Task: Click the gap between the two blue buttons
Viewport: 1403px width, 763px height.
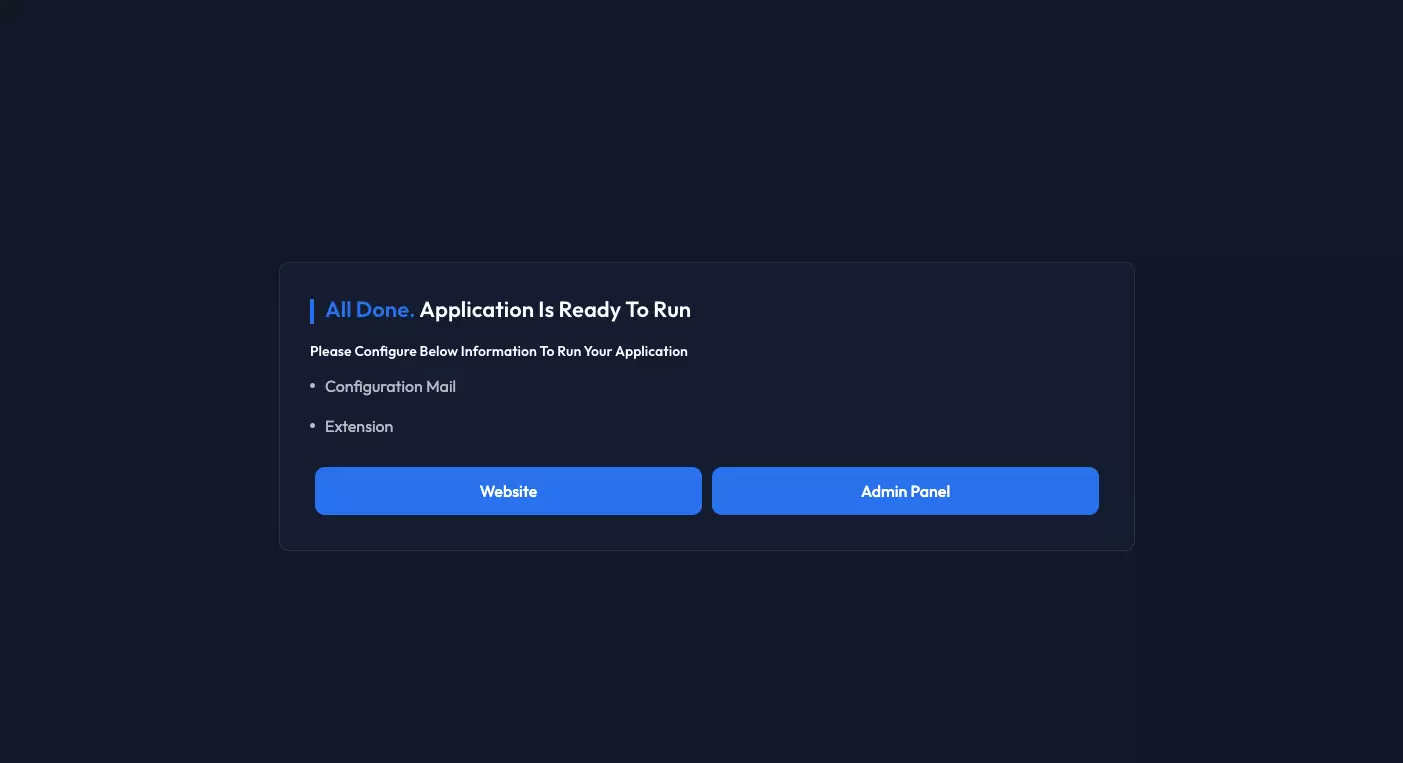Action: (707, 491)
